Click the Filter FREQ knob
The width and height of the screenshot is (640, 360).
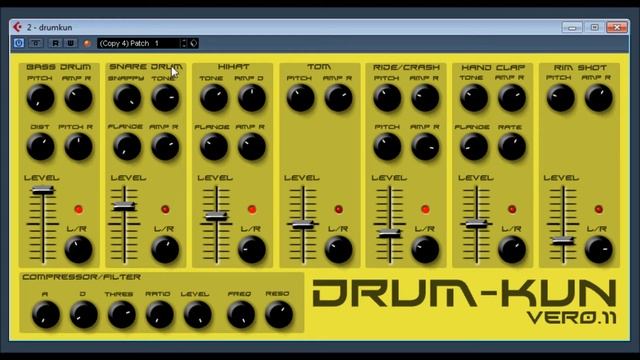pyautogui.click(x=241, y=315)
